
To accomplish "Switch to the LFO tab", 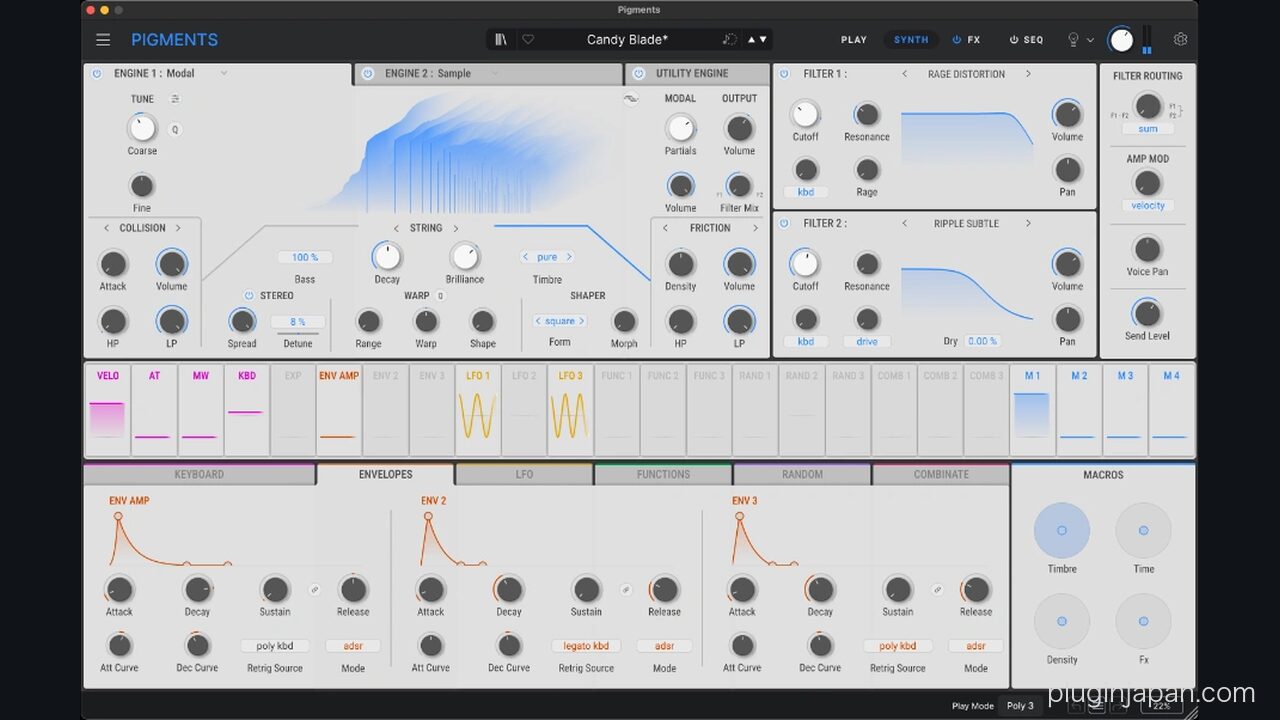I will pos(524,475).
